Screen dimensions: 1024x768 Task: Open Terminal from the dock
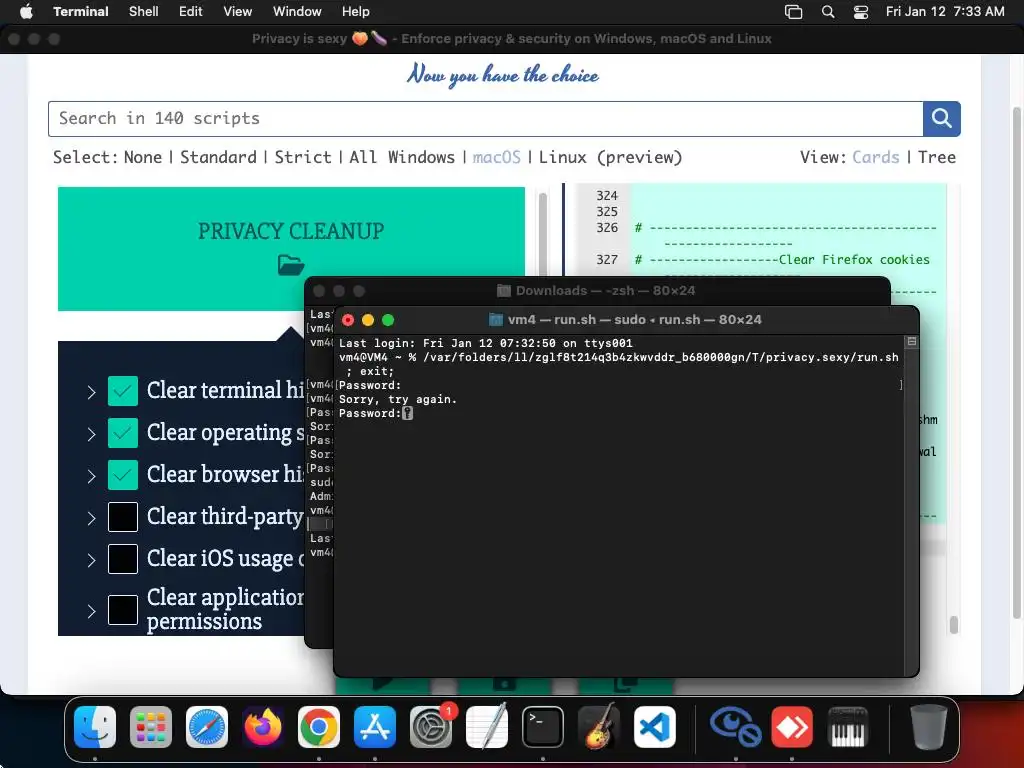543,727
